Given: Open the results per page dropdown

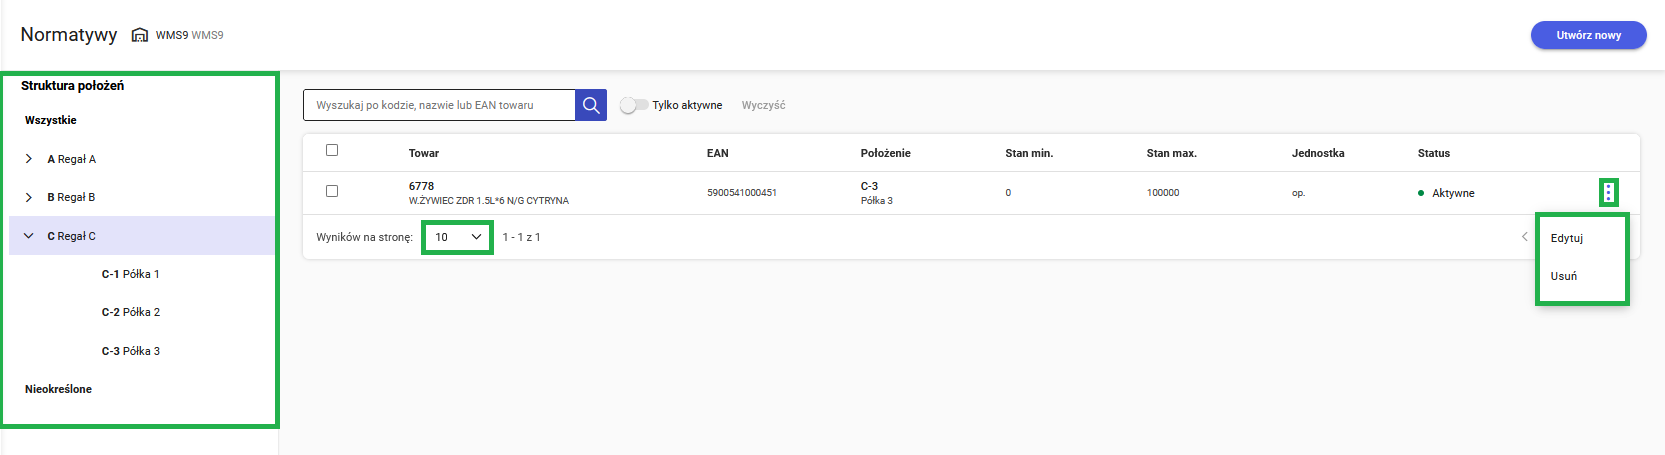Looking at the screenshot, I should (457, 237).
